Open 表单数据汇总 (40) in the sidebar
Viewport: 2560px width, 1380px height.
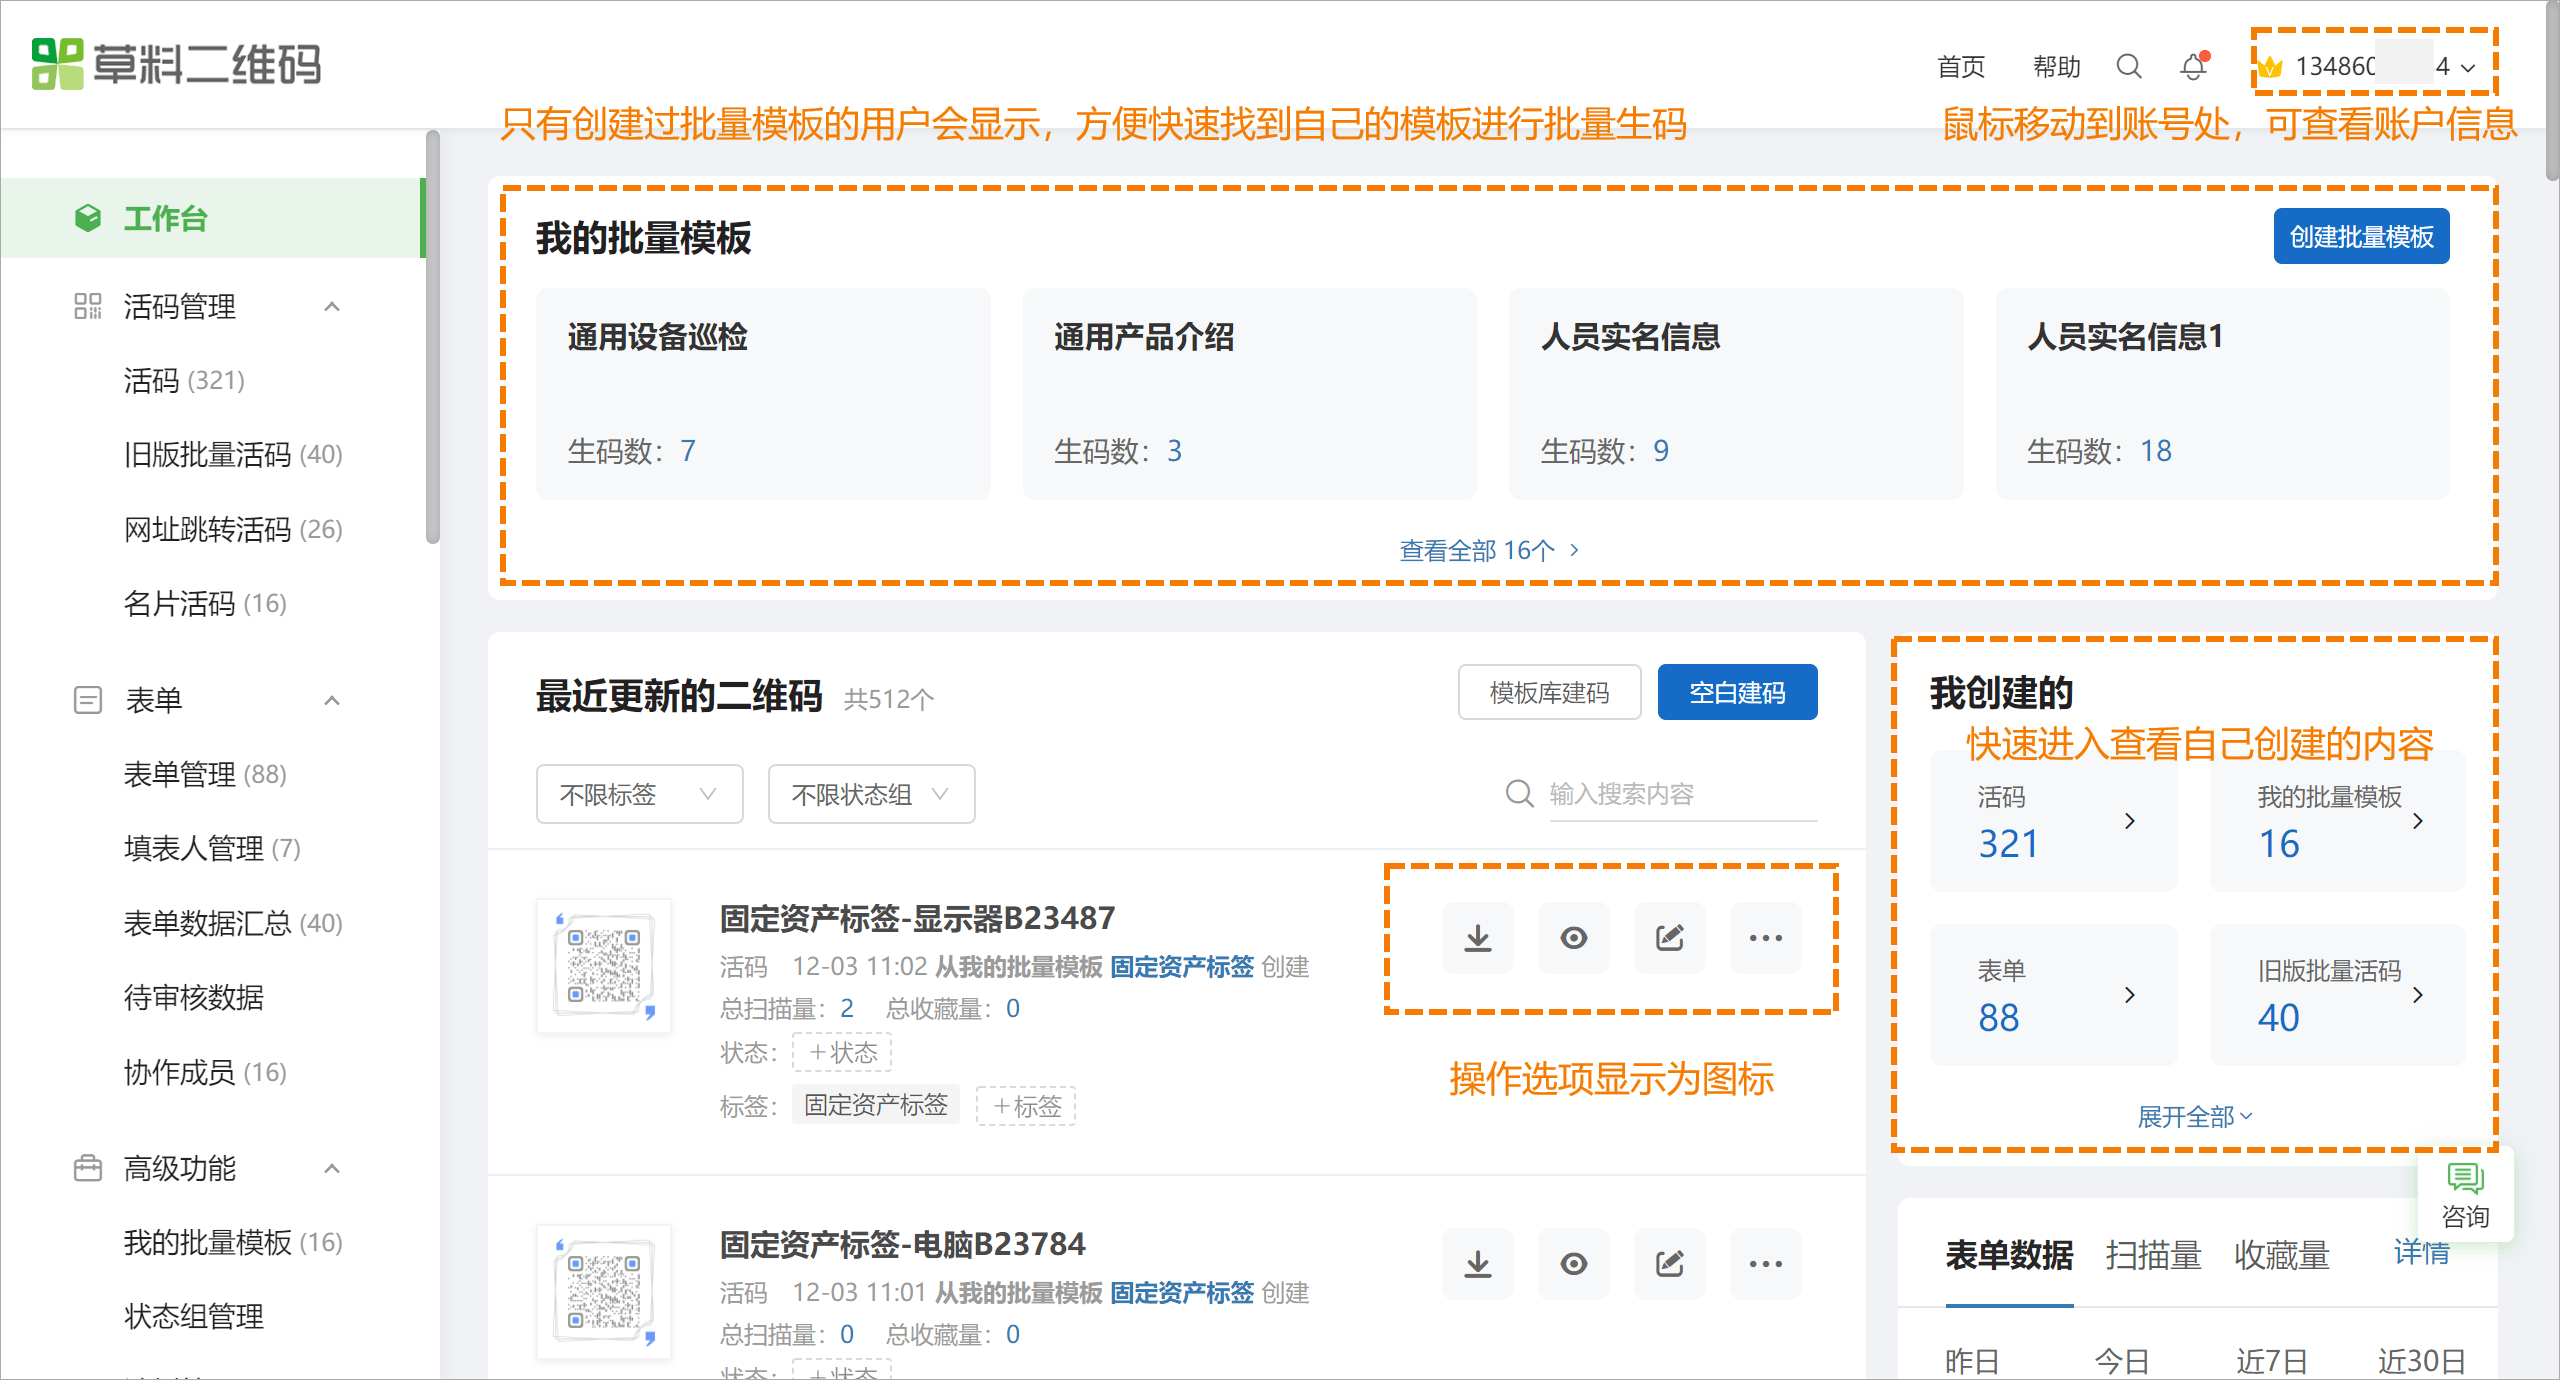[x=233, y=923]
